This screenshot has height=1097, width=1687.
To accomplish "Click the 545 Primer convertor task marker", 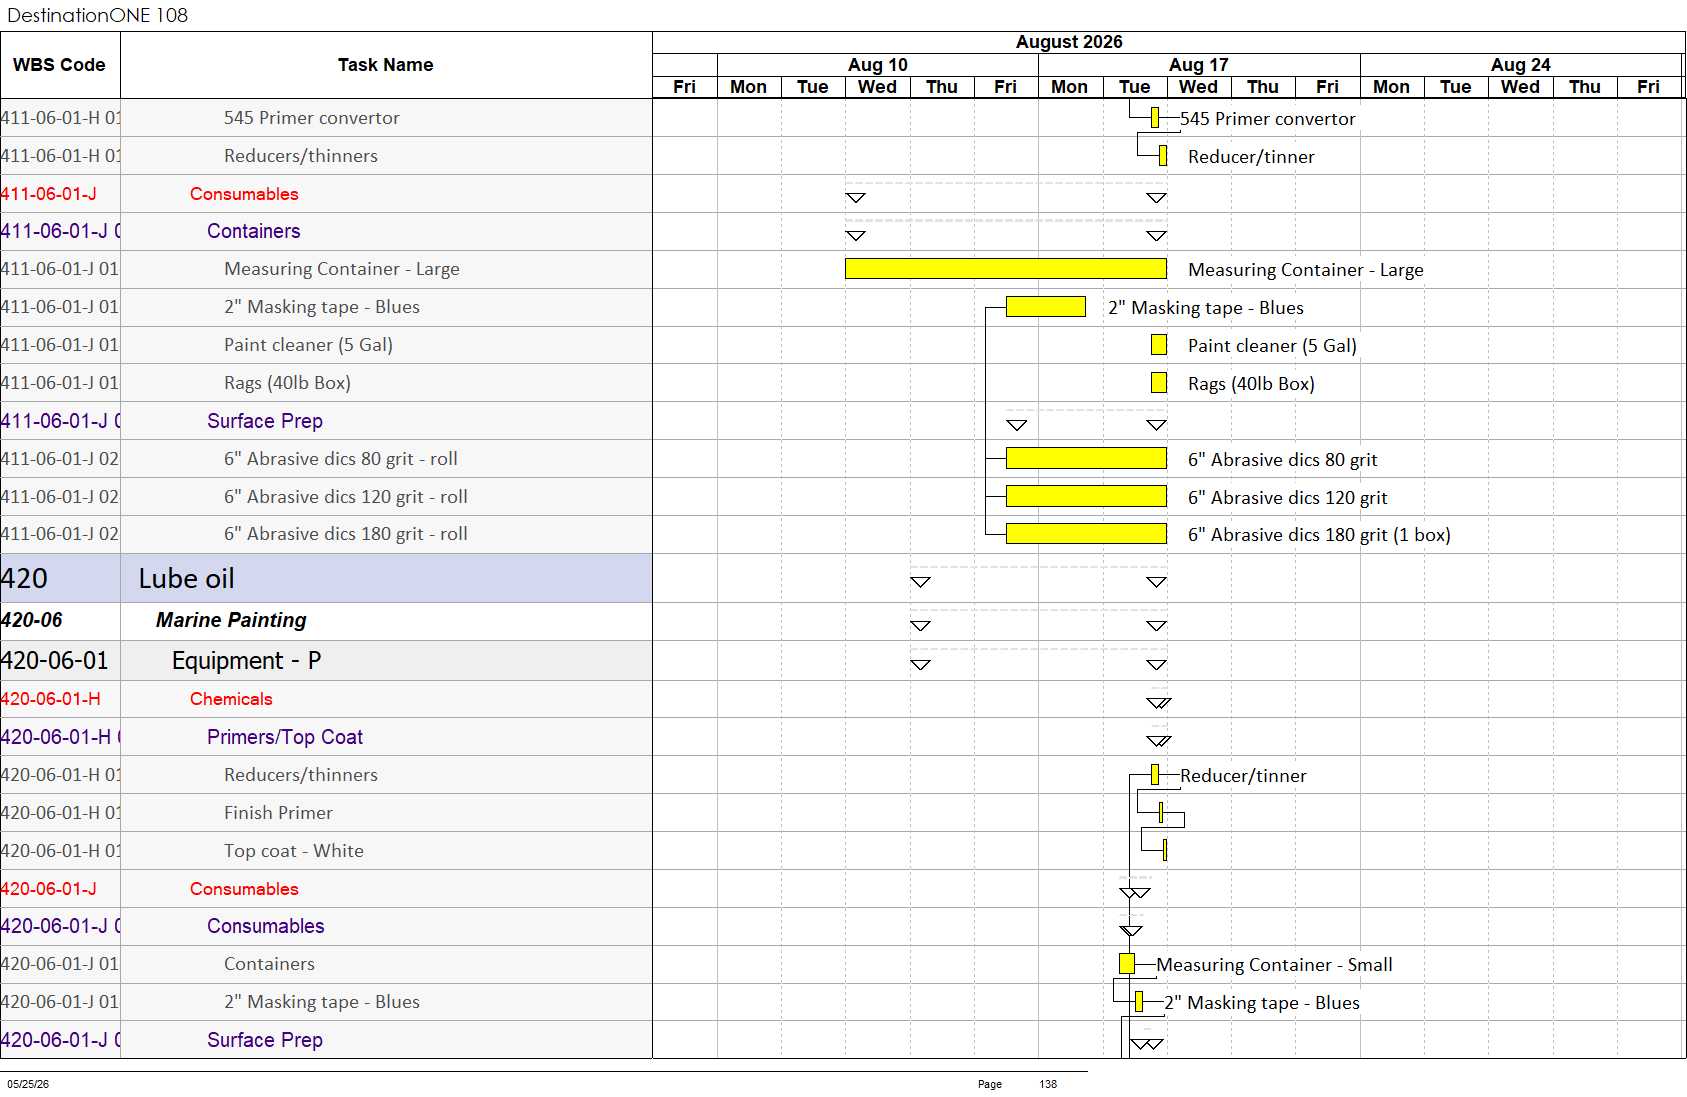I will (1155, 118).
